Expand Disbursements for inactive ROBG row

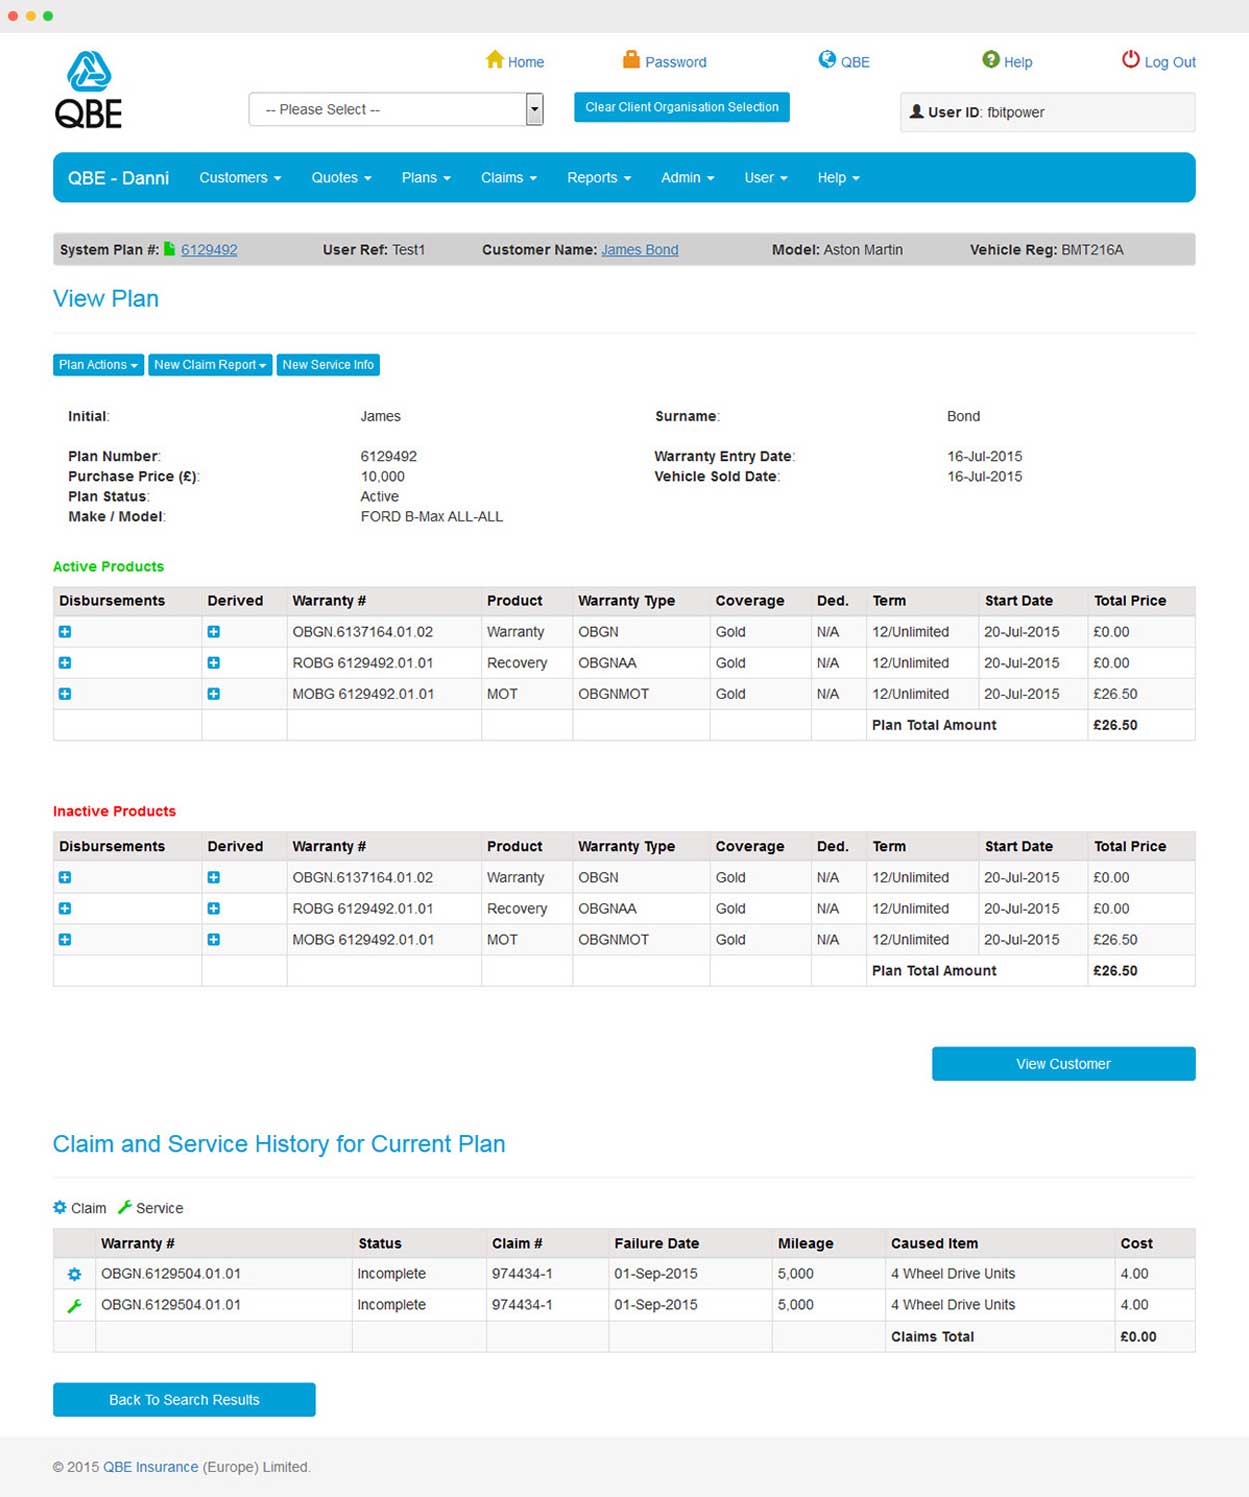[65, 909]
